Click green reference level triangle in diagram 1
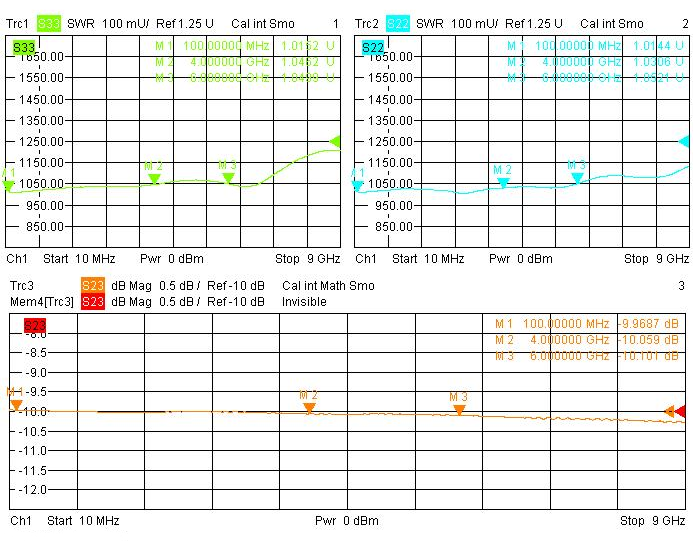693x541 pixels. [335, 142]
